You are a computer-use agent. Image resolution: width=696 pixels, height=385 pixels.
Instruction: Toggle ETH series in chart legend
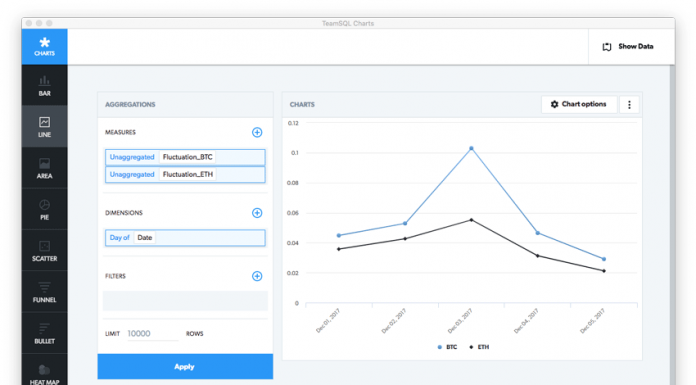pyautogui.click(x=479, y=347)
